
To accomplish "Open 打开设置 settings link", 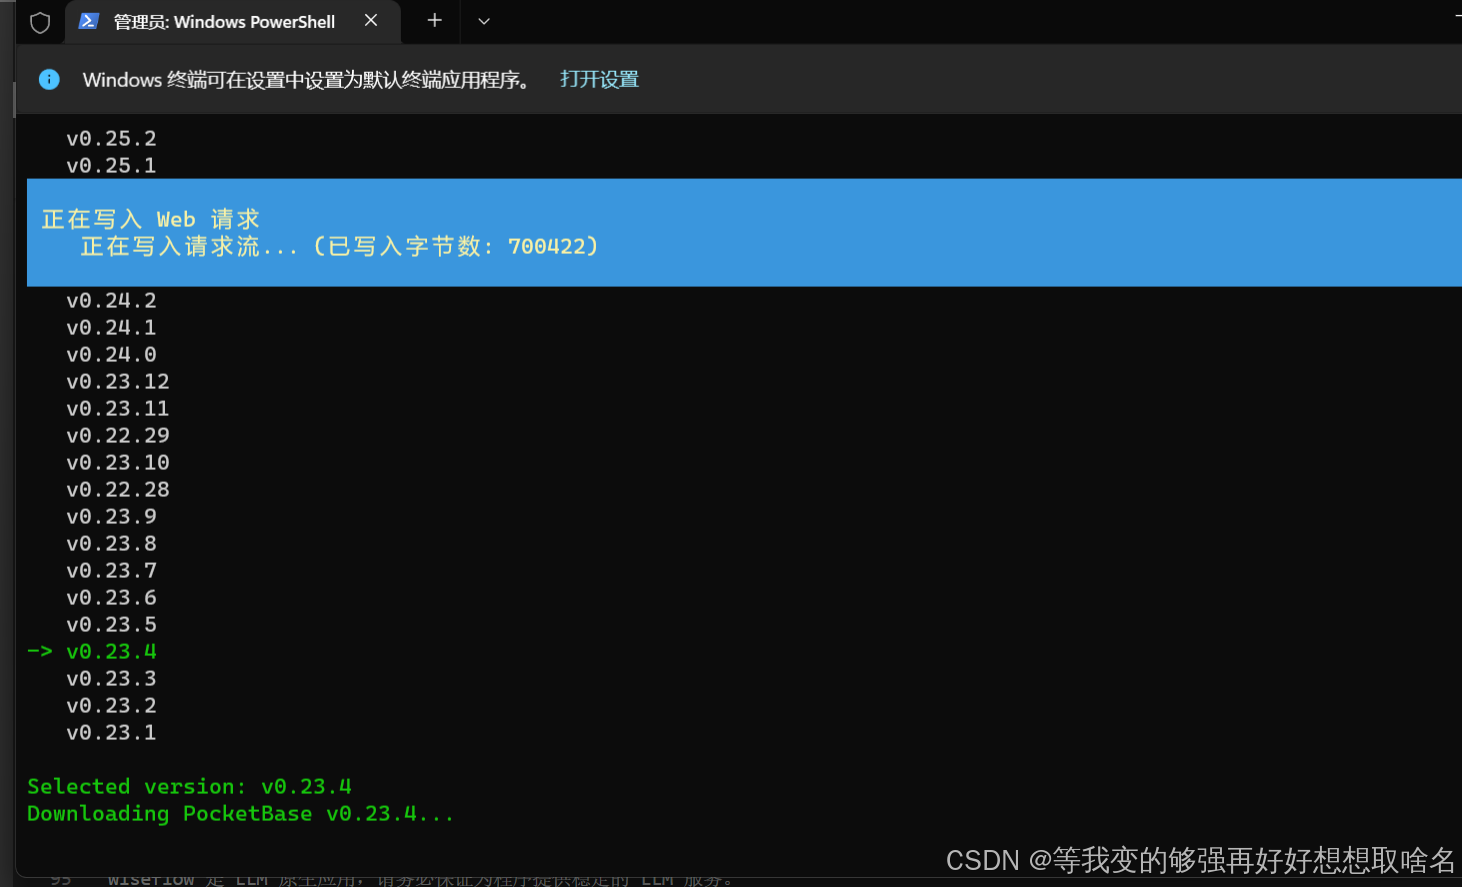I will (598, 79).
